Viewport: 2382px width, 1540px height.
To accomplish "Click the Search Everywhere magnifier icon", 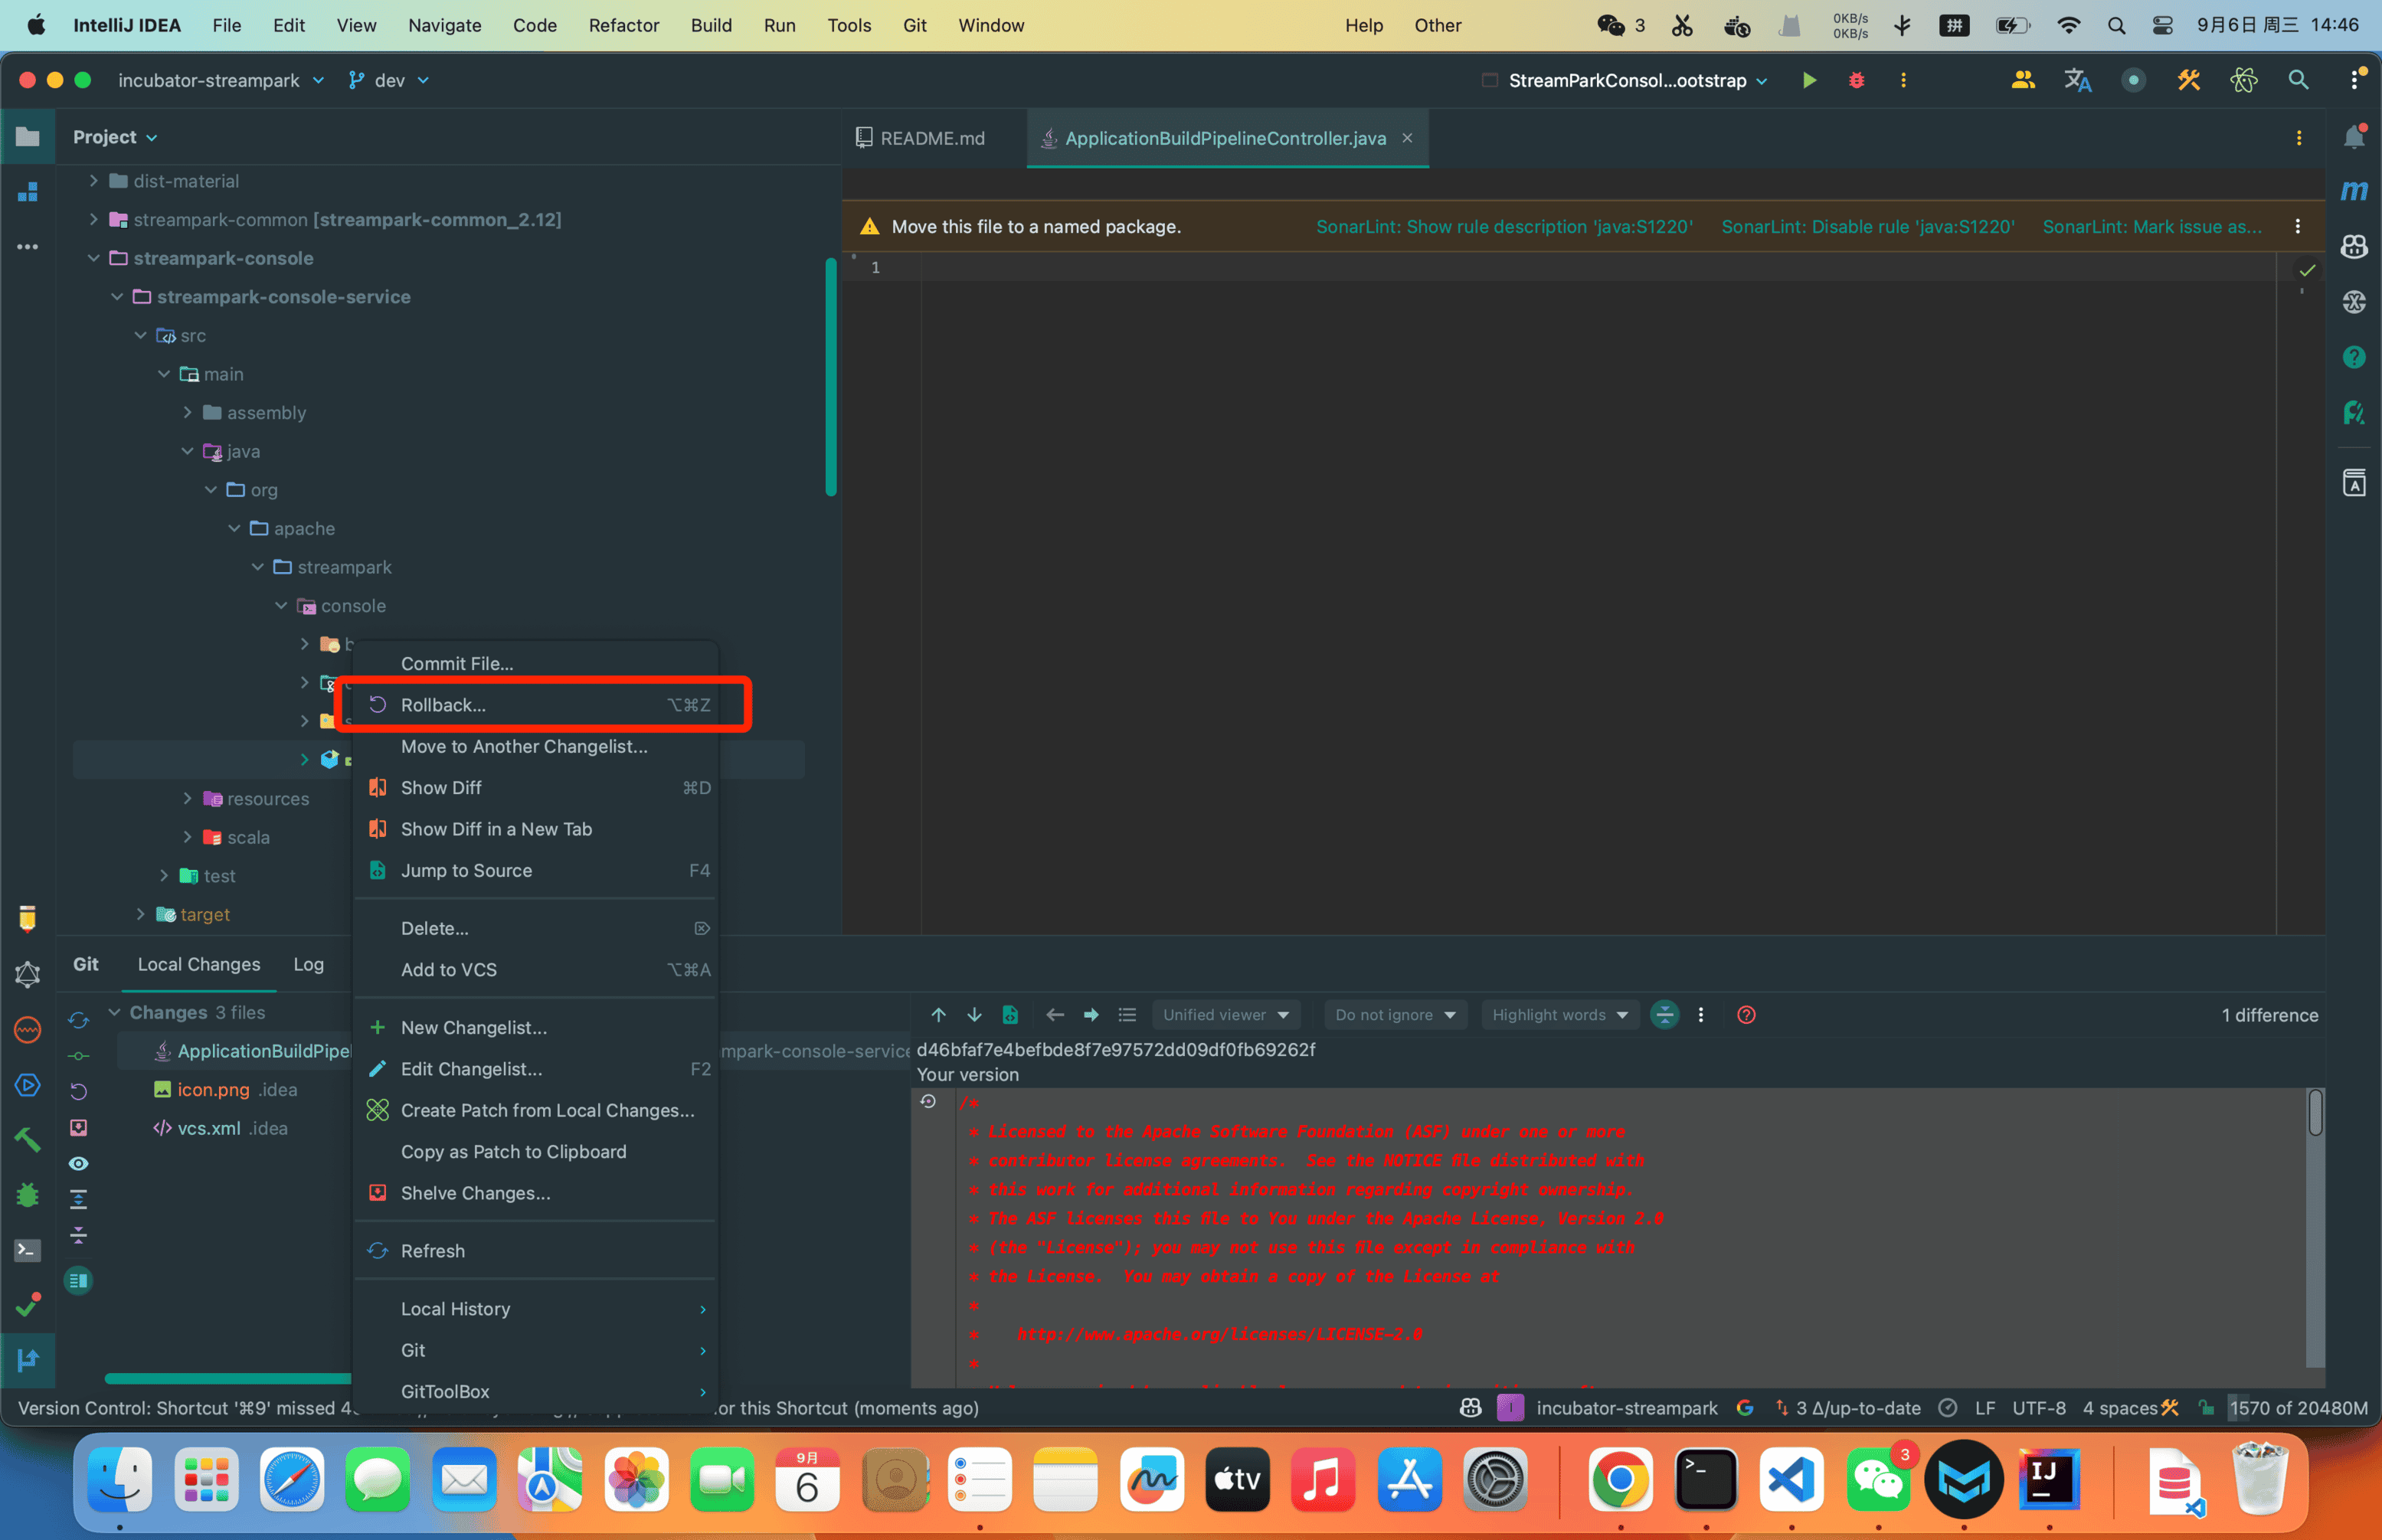I will (x=2298, y=80).
